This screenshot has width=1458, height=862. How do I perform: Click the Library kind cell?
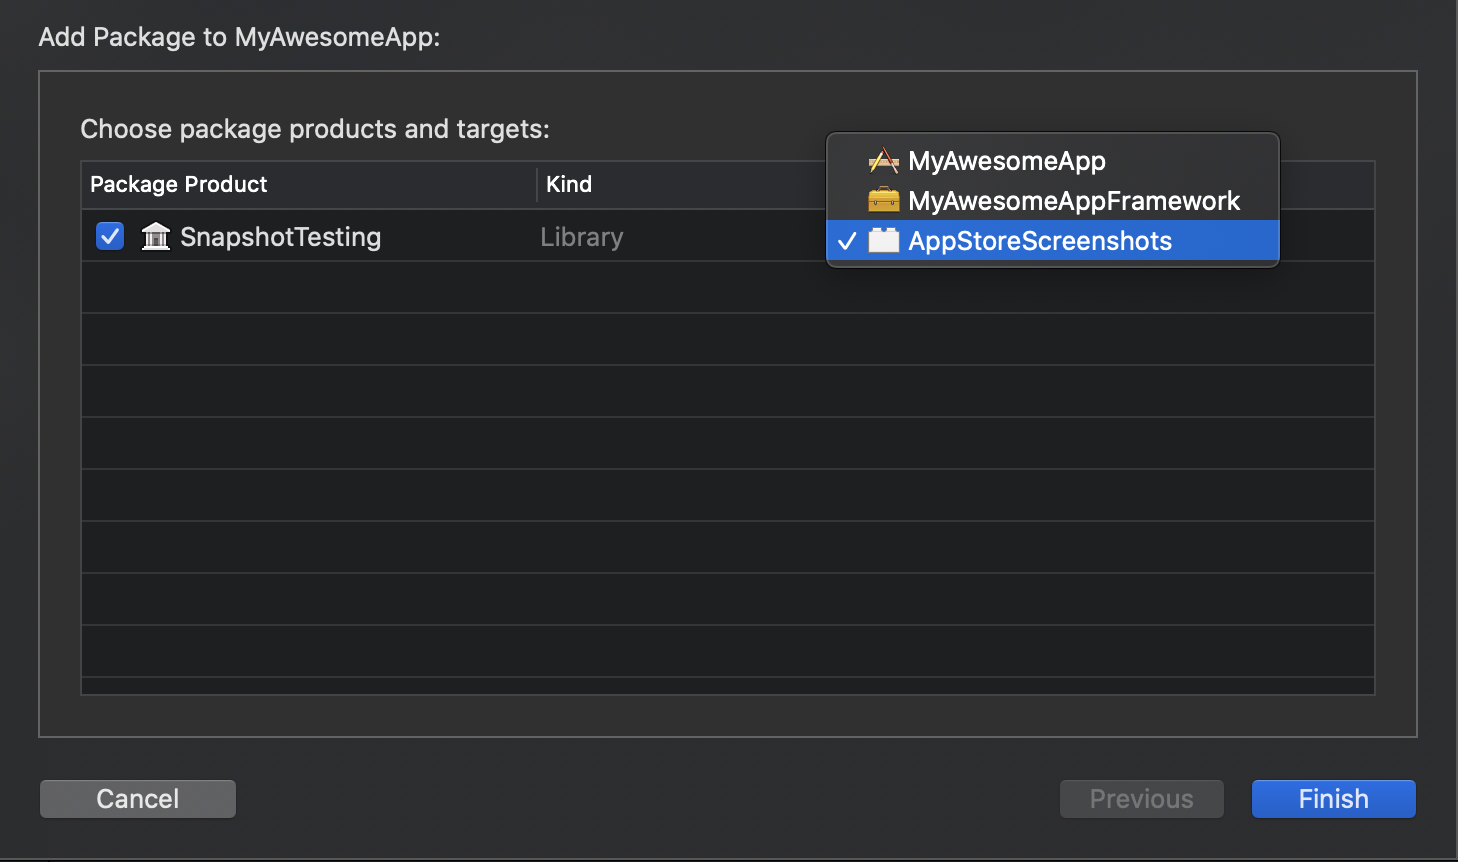[581, 237]
